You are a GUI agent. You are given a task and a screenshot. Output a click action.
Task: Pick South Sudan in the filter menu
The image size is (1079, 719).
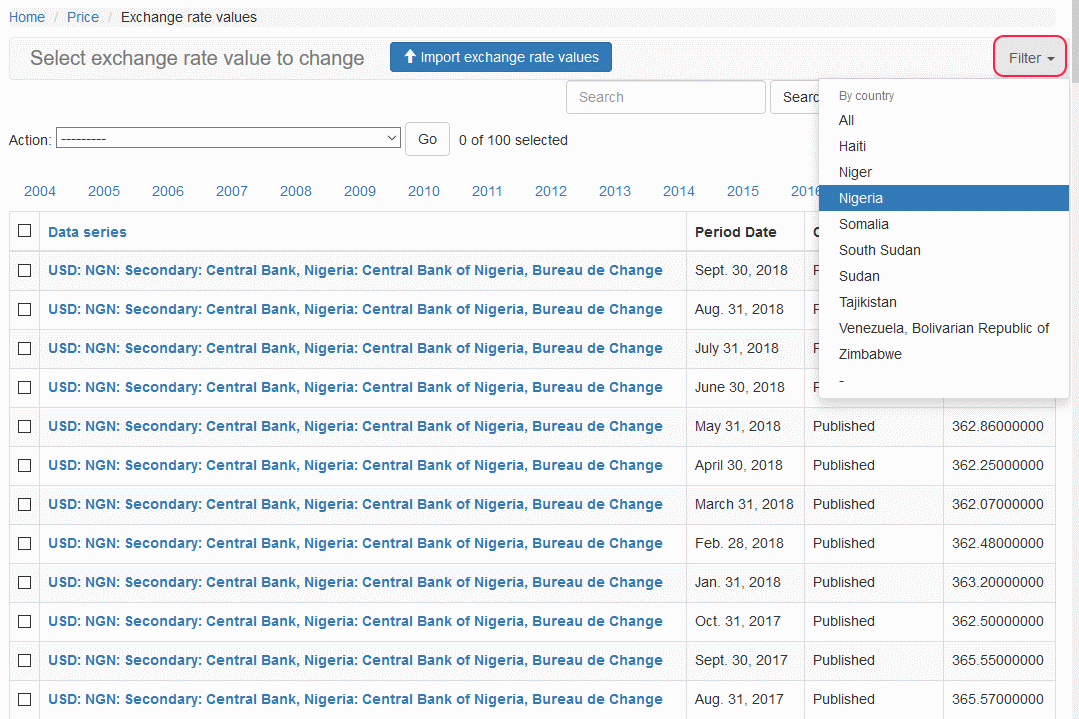point(879,250)
